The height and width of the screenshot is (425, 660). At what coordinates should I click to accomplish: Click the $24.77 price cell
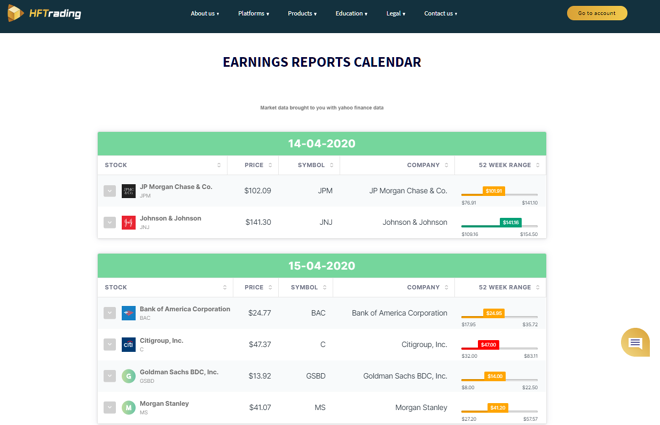click(260, 313)
